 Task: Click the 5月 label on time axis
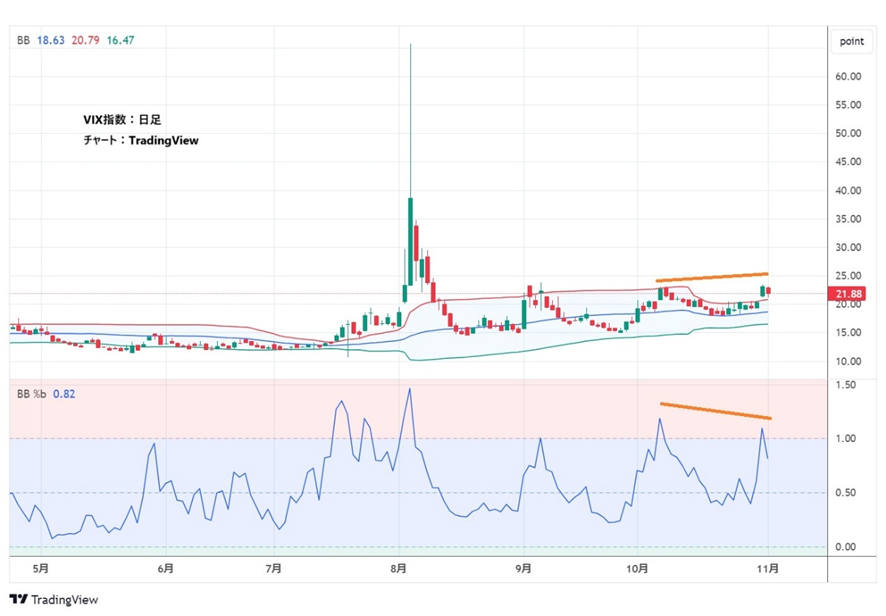[x=41, y=568]
